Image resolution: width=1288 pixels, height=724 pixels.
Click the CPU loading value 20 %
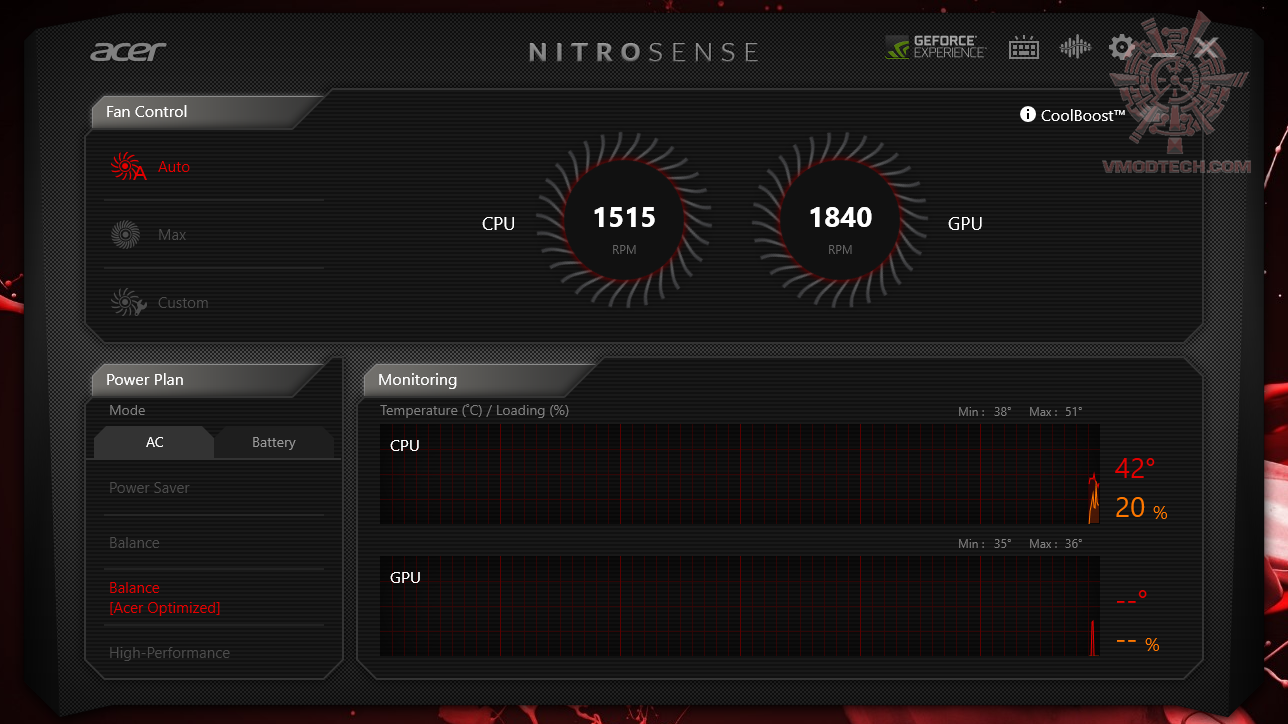(1141, 508)
